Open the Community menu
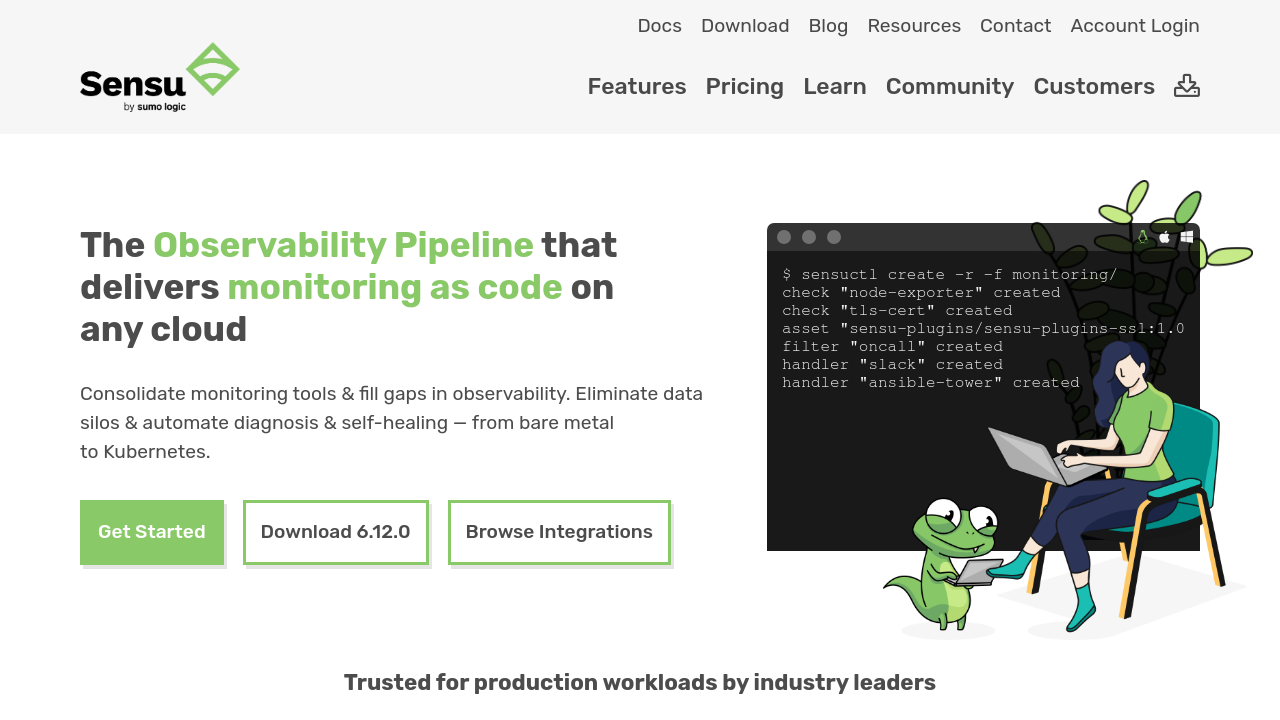This screenshot has width=1280, height=720. (949, 87)
